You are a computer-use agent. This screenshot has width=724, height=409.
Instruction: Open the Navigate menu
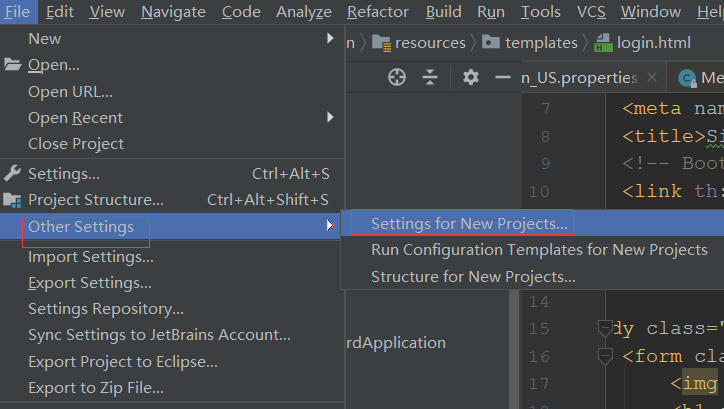pyautogui.click(x=173, y=12)
